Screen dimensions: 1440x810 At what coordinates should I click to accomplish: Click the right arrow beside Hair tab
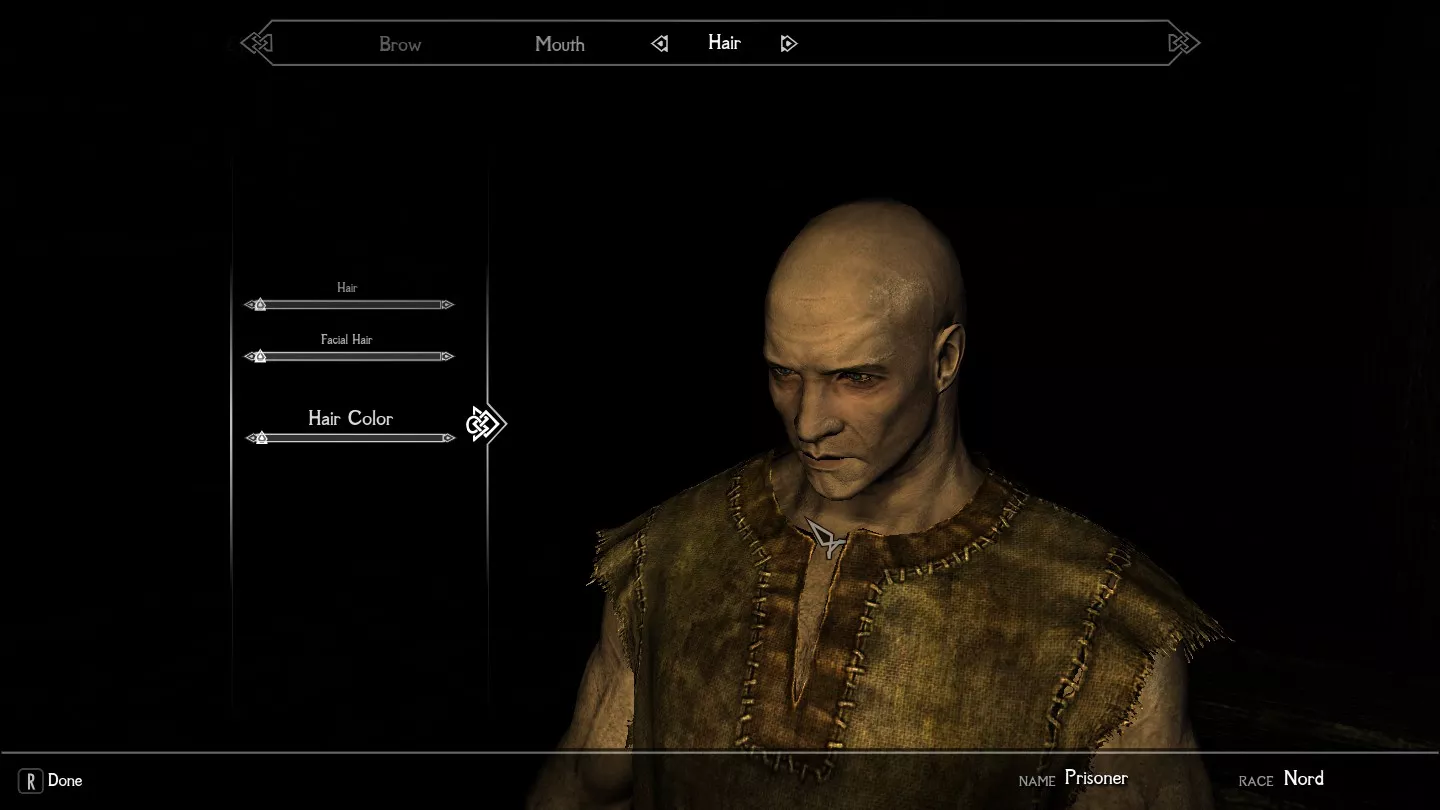[x=788, y=43]
